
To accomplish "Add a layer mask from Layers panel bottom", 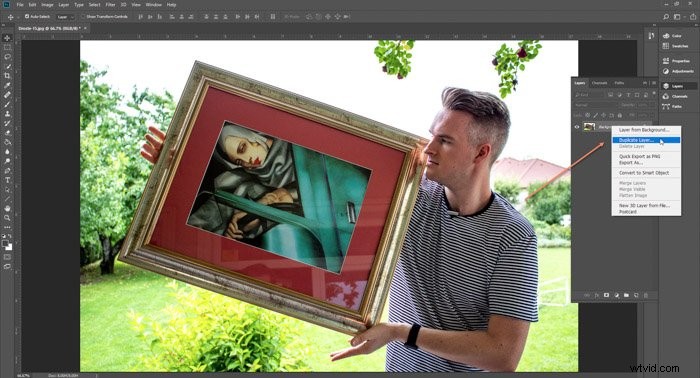I will (606, 295).
